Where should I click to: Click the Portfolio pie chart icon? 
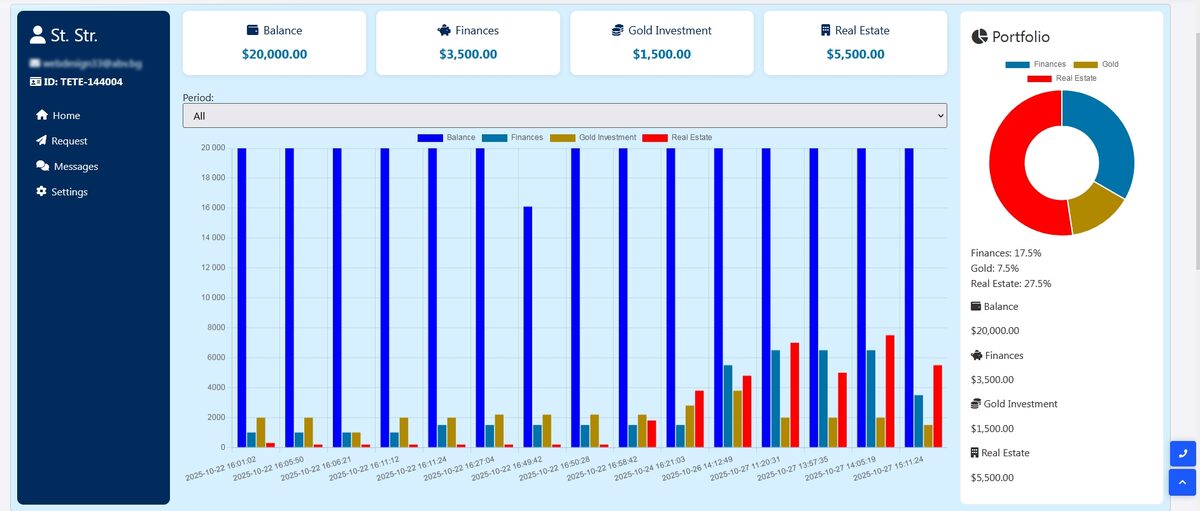point(980,37)
